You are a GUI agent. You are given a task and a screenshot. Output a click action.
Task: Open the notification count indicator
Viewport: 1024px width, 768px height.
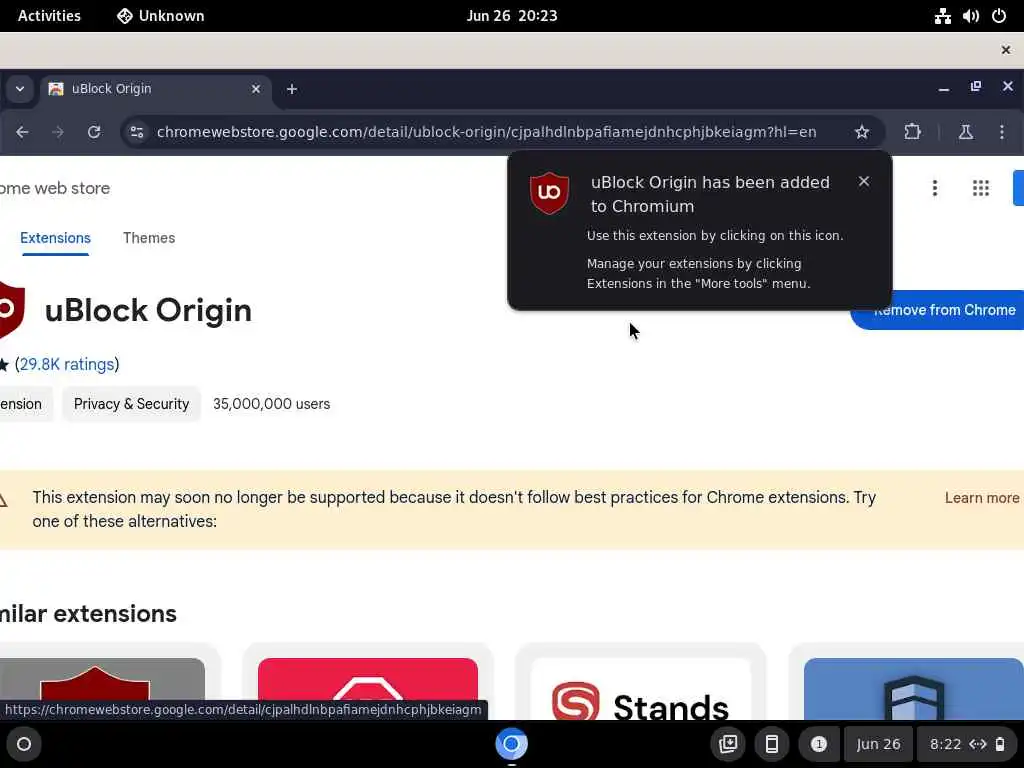click(818, 744)
